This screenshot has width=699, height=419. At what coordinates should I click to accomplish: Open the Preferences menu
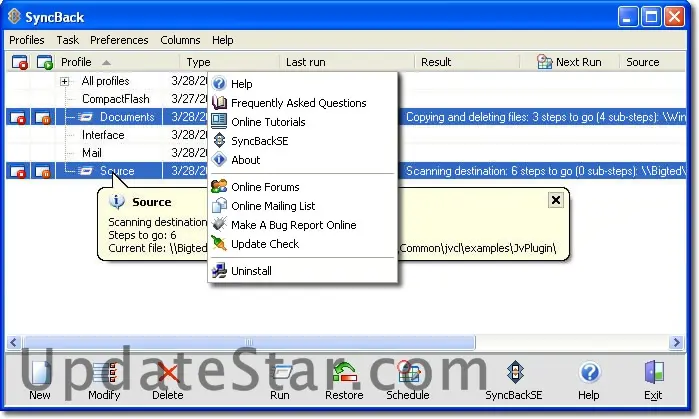coord(119,40)
